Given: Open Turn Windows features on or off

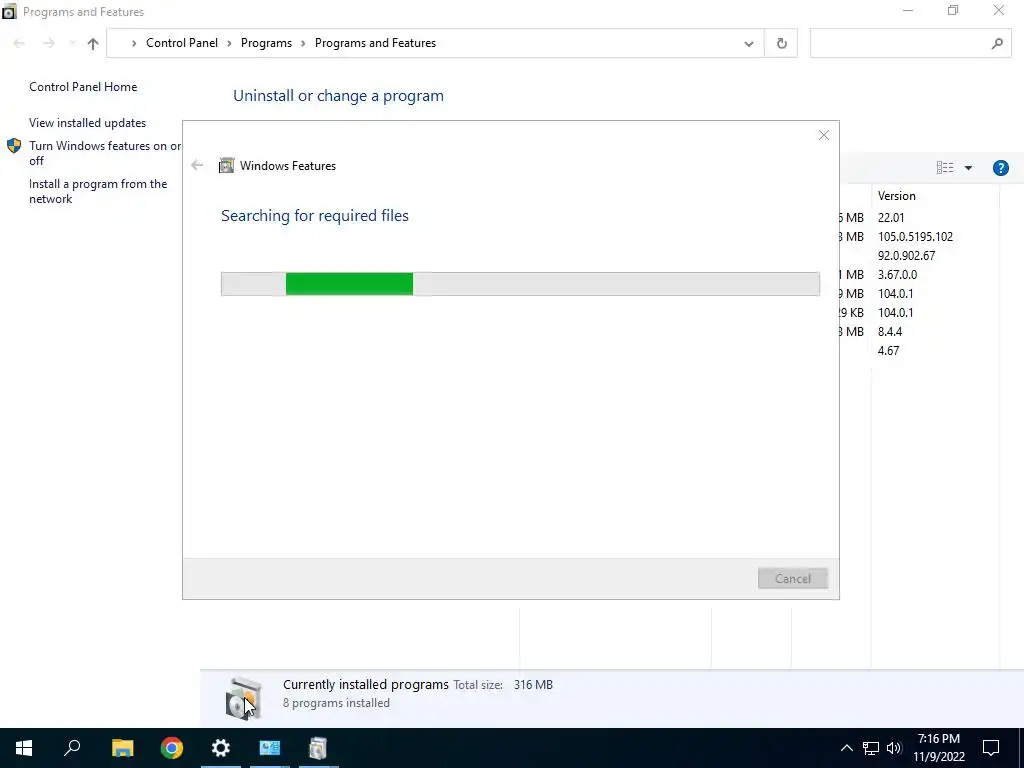Looking at the screenshot, I should coord(105,153).
